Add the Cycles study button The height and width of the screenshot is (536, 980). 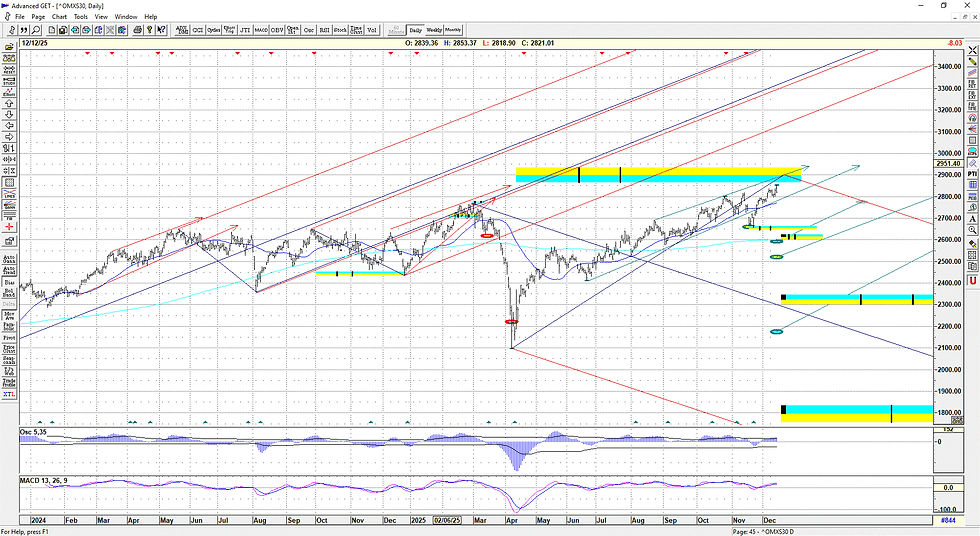(x=214, y=30)
